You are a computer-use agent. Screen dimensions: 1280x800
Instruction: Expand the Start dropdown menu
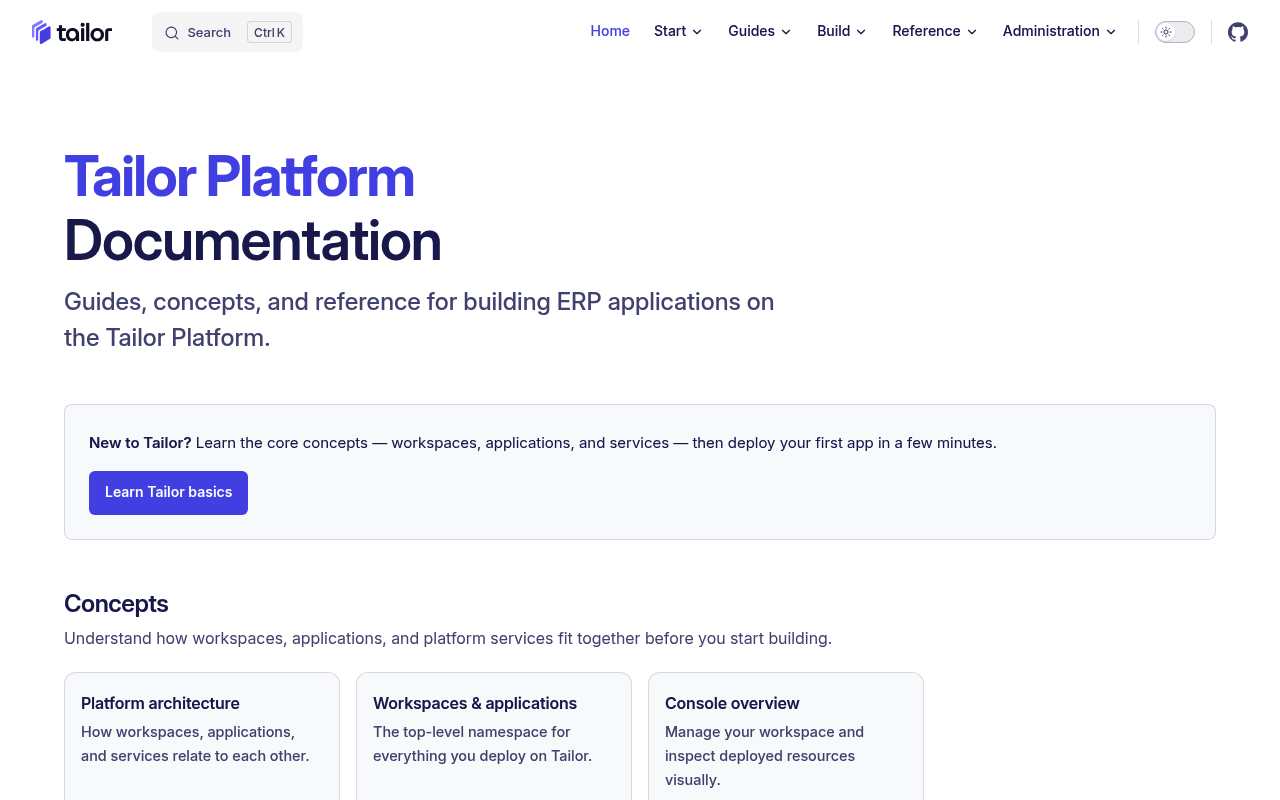pyautogui.click(x=678, y=31)
